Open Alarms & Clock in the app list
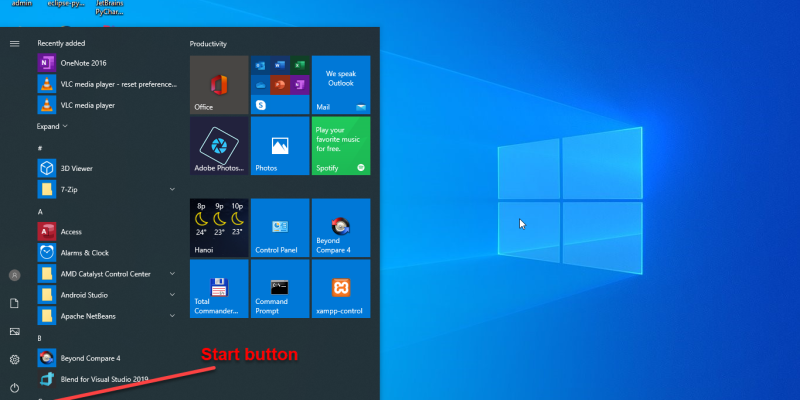800x400 pixels. [x=85, y=252]
